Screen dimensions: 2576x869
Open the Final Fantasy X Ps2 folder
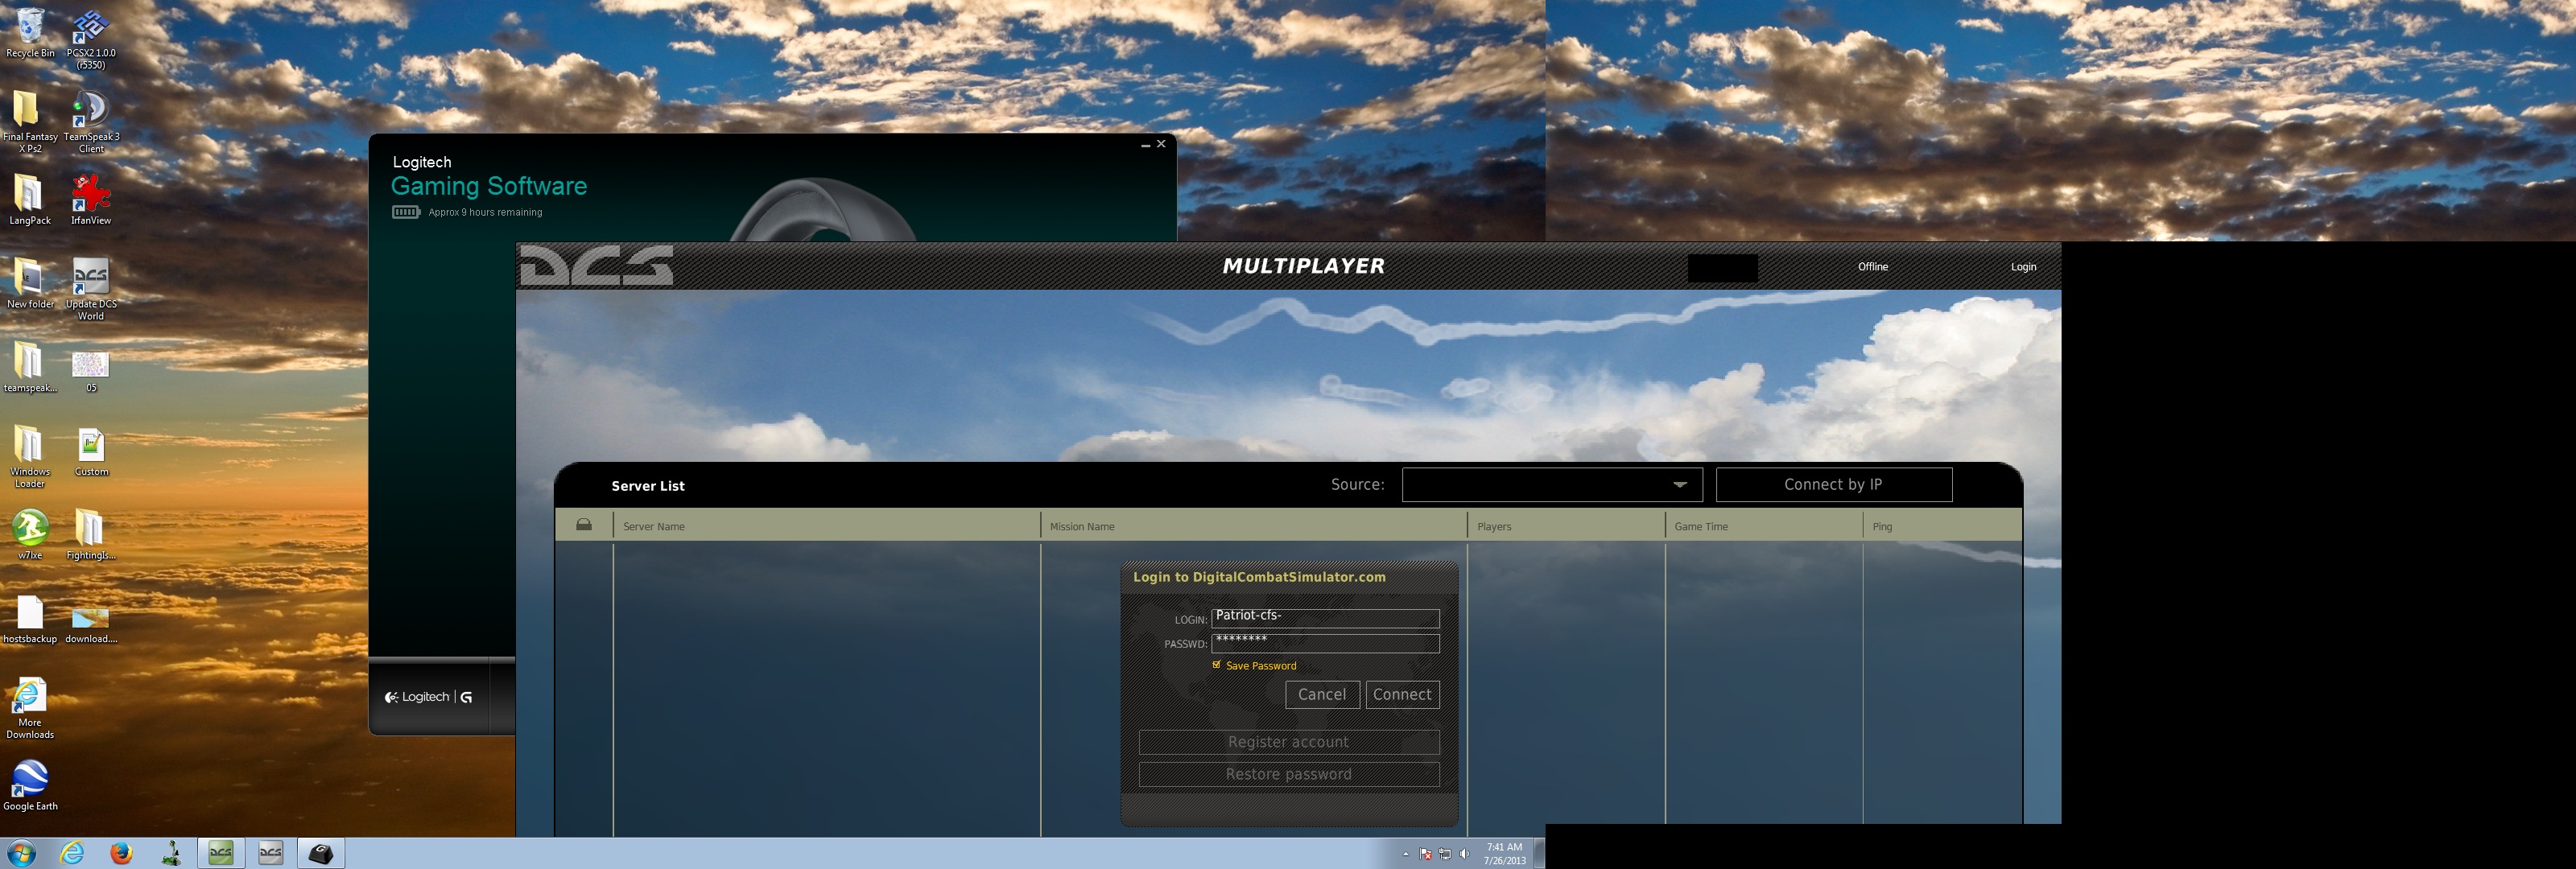30,122
